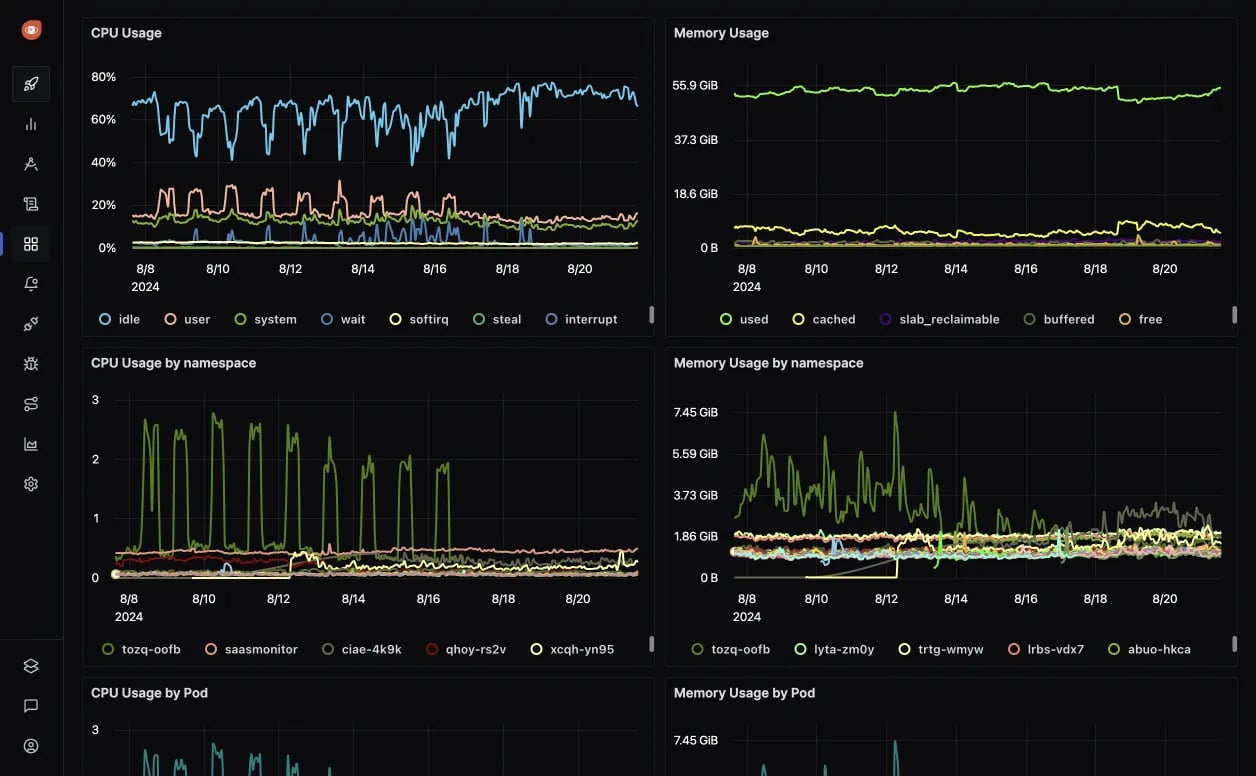Click the plug-shaped integrations icon
The image size is (1256, 776).
30,323
